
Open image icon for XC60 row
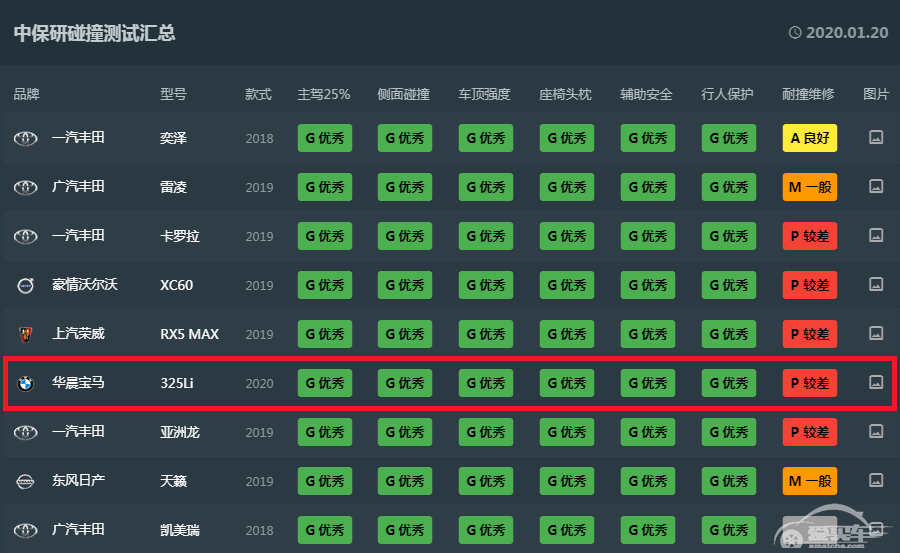click(876, 284)
